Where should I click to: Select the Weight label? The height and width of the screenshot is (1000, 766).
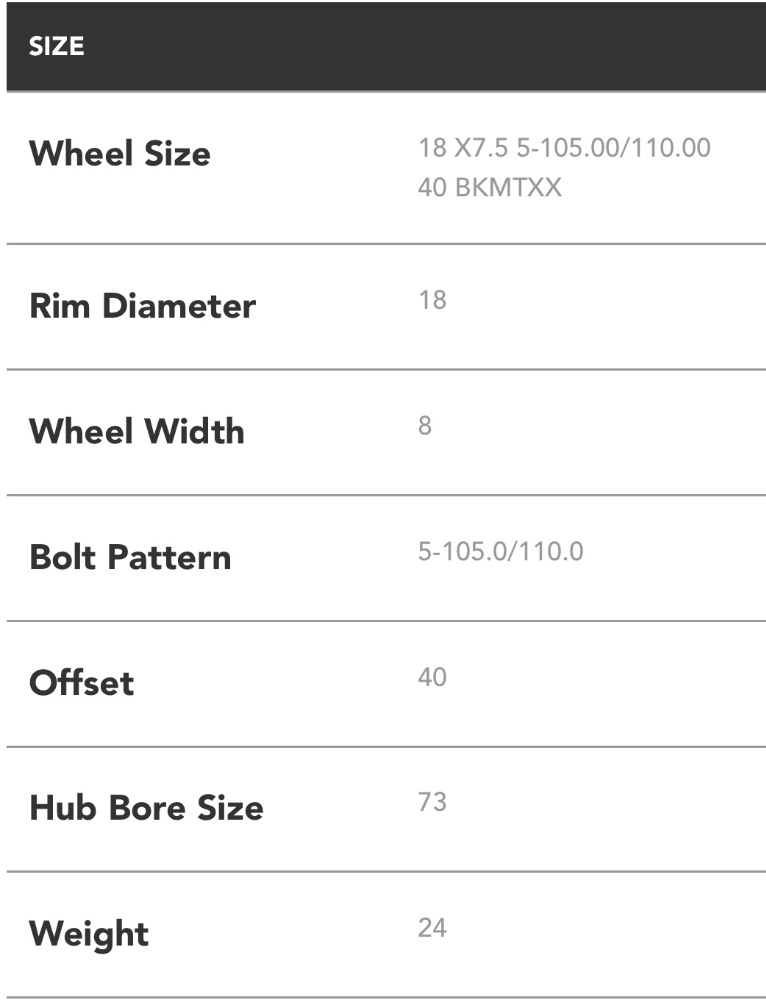(x=89, y=935)
